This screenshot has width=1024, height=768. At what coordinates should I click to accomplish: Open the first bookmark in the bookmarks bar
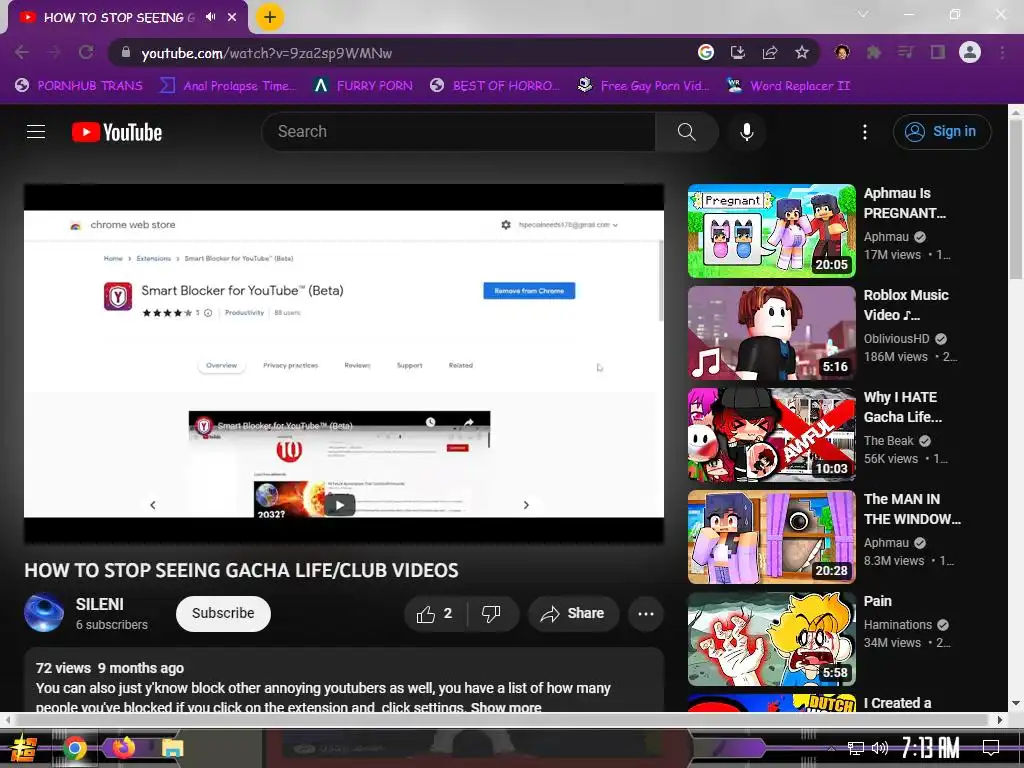tap(78, 86)
